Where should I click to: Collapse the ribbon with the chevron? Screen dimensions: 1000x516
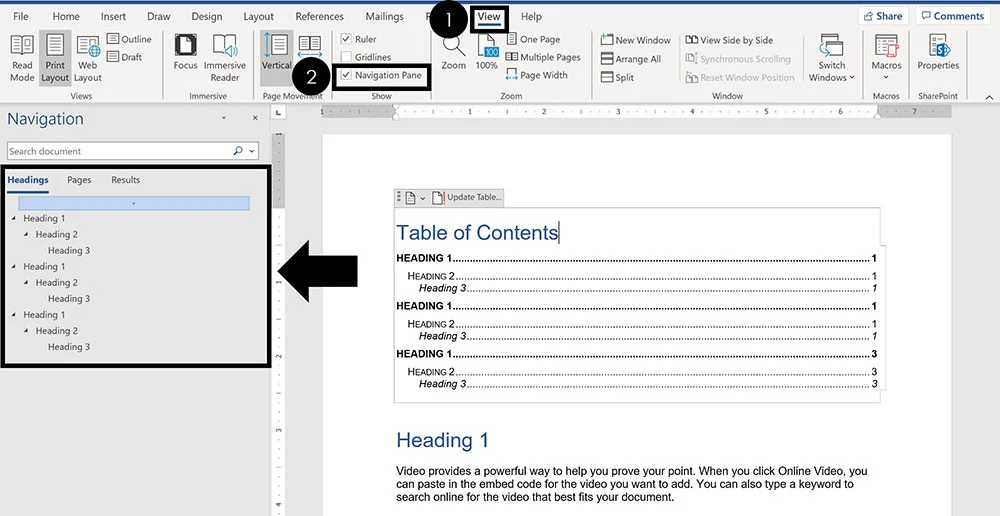tap(989, 97)
